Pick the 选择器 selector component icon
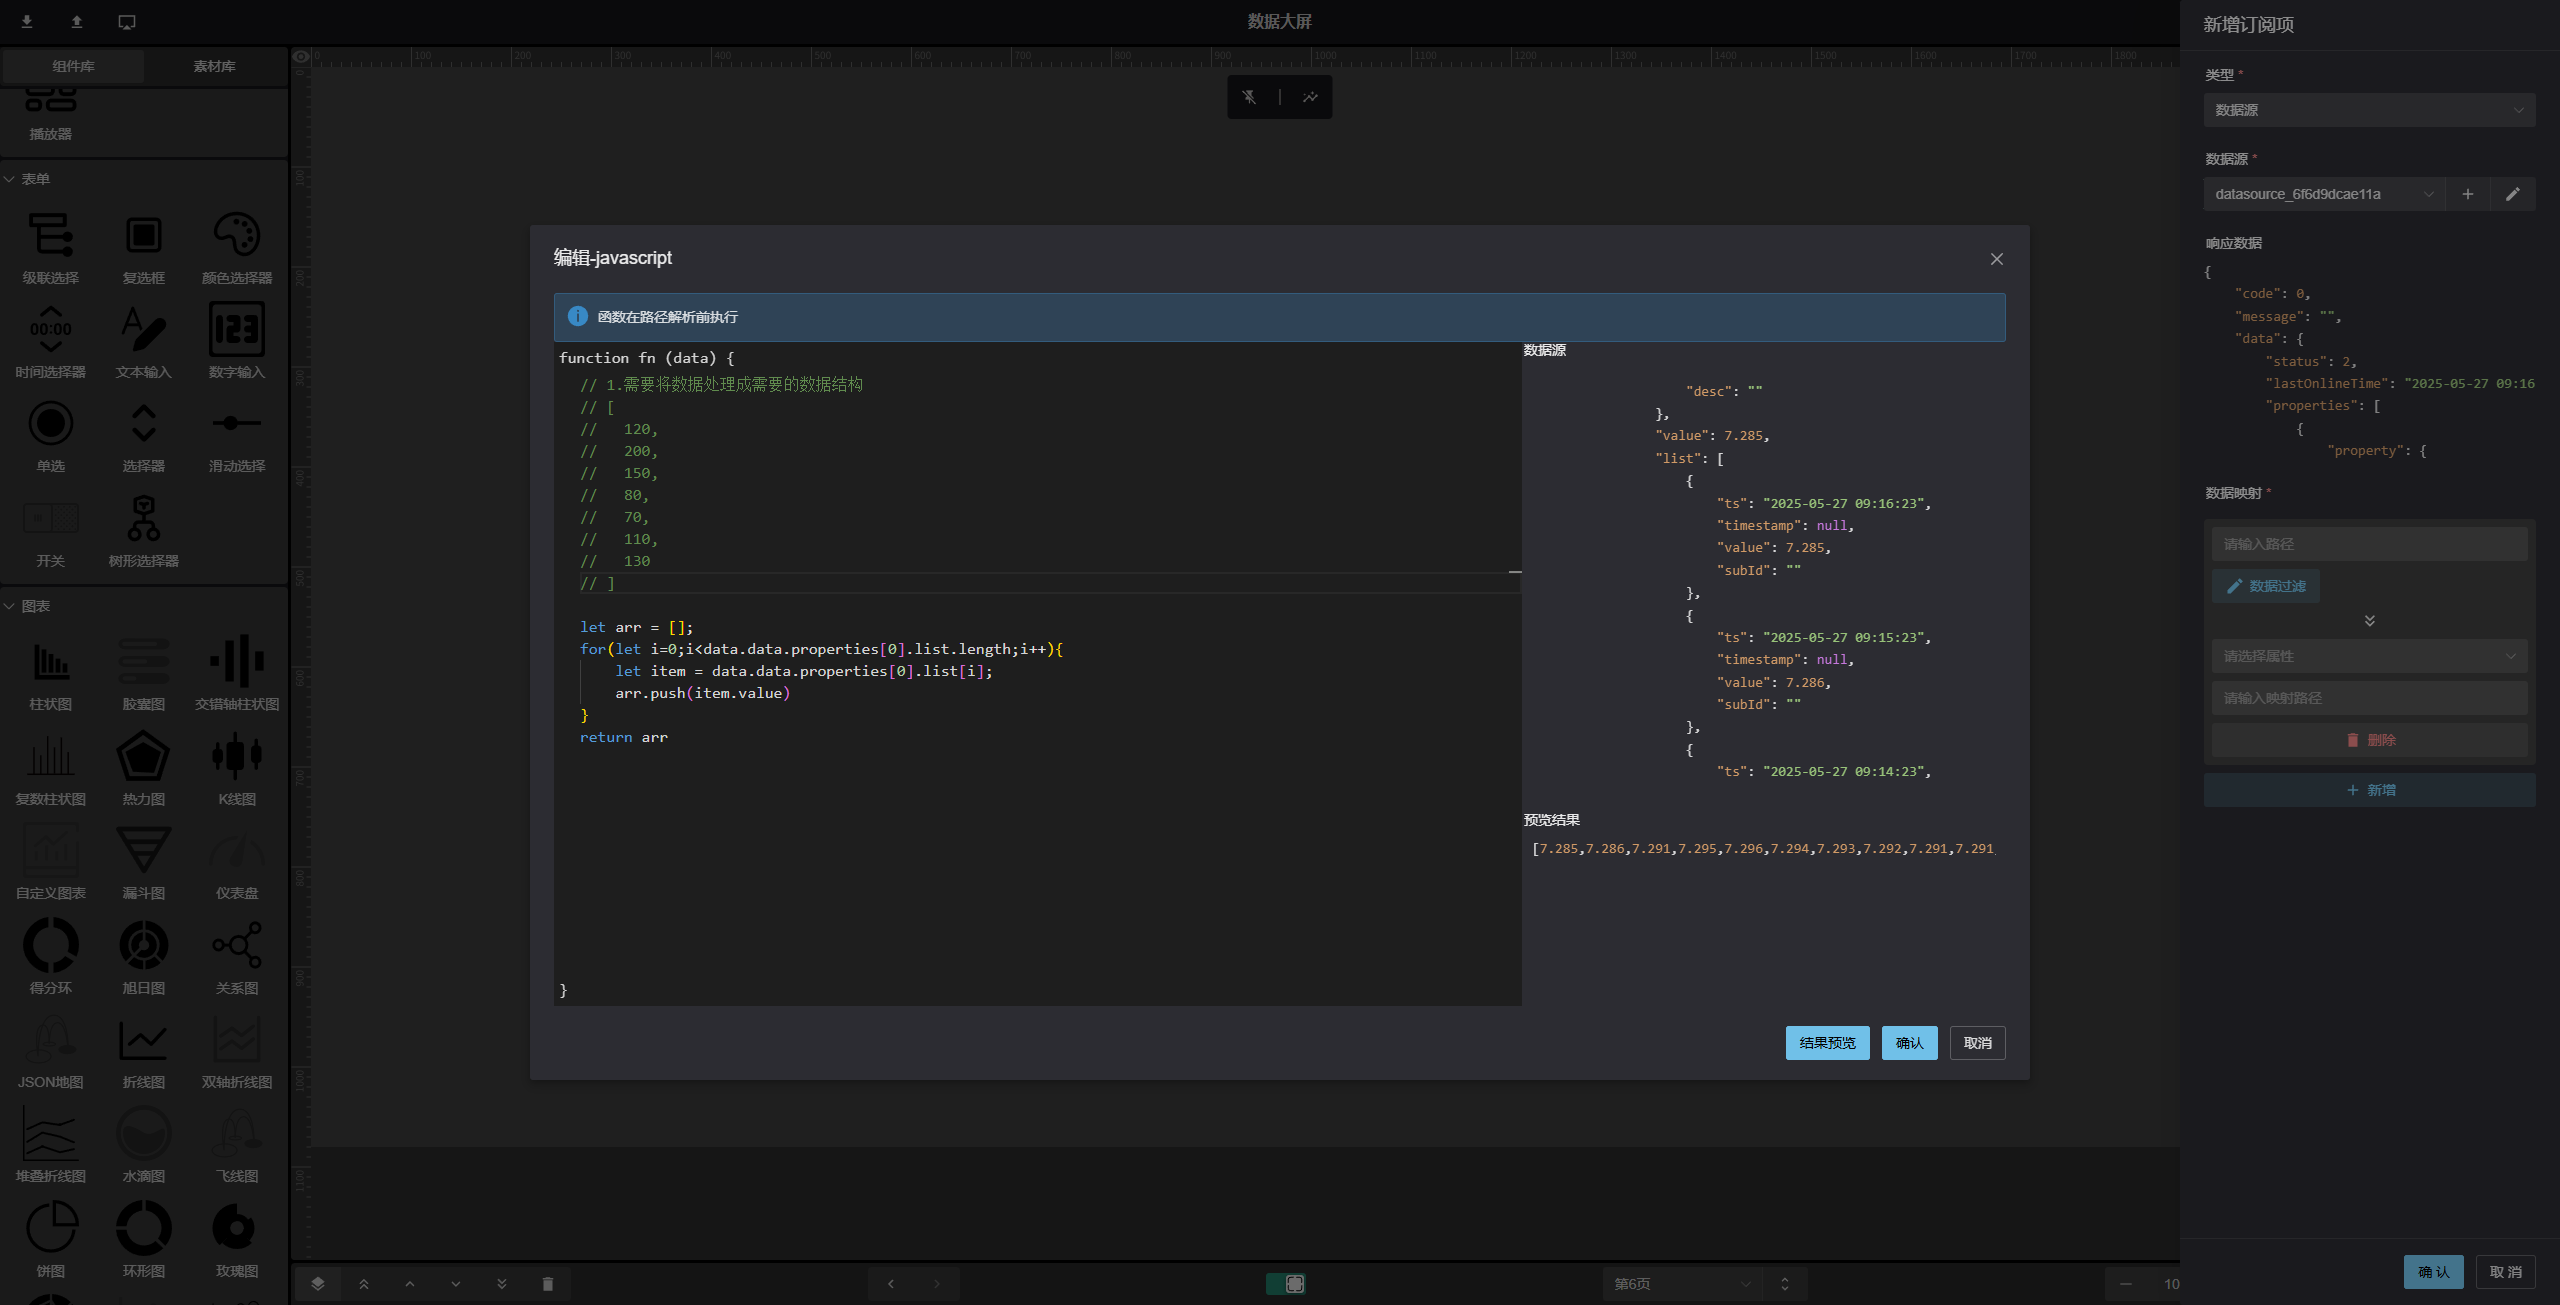2560x1305 pixels. (144, 423)
